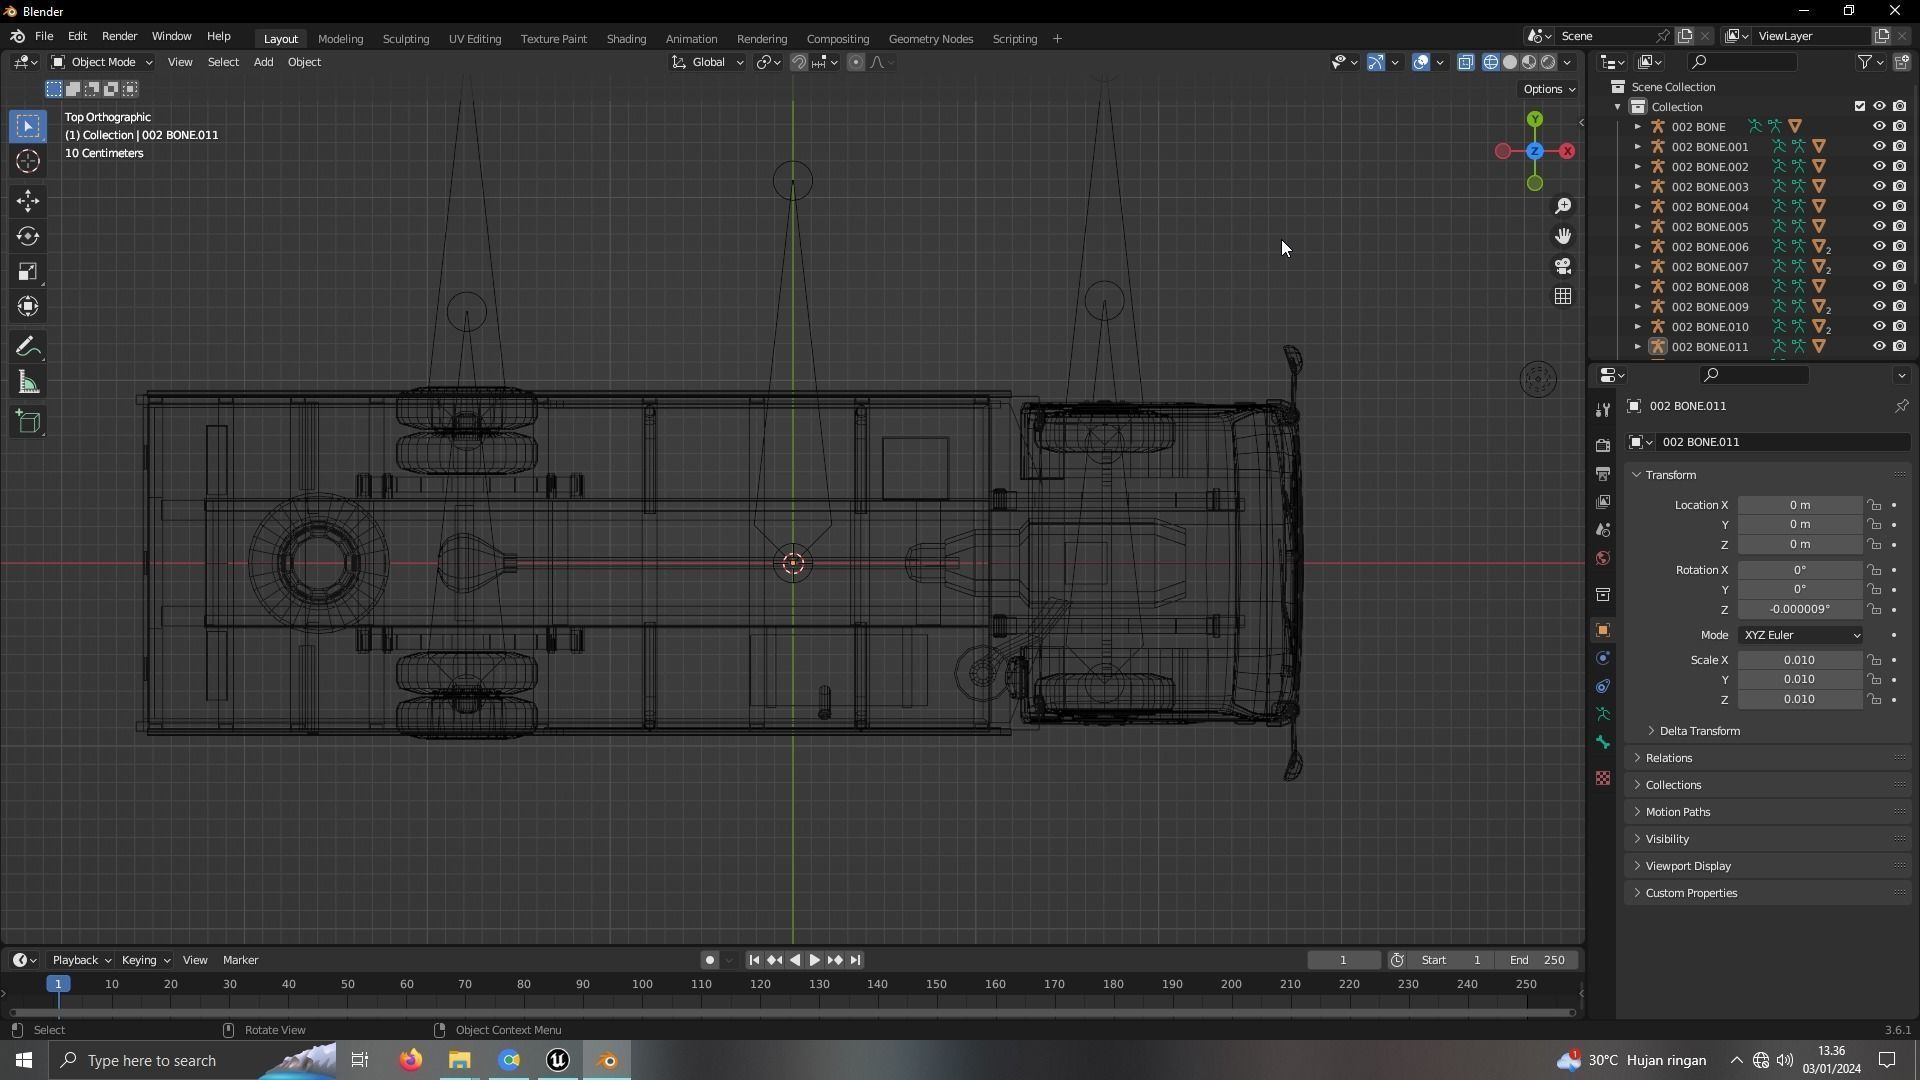Image resolution: width=1920 pixels, height=1080 pixels.
Task: Select the Cursor tool in toolbar
Action: (x=28, y=161)
